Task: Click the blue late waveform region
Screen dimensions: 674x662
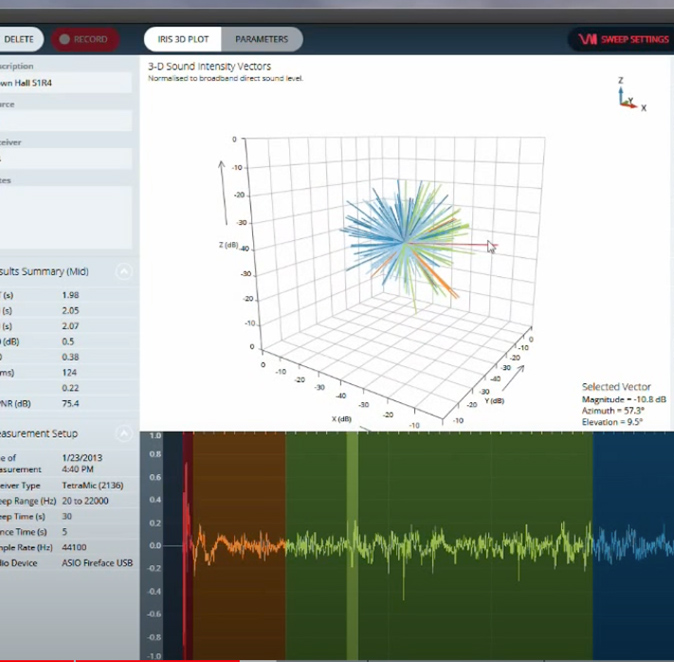Action: 632,545
